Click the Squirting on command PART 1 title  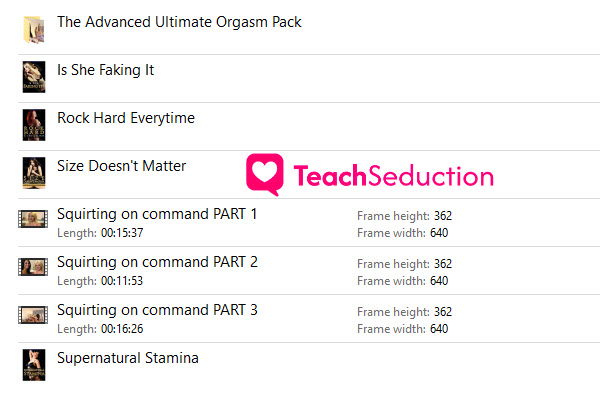point(157,214)
